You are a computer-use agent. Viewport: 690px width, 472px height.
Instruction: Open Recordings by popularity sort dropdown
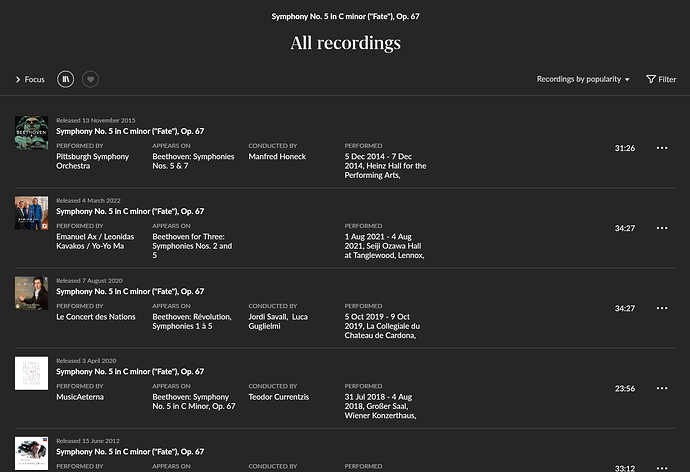pyautogui.click(x=583, y=79)
